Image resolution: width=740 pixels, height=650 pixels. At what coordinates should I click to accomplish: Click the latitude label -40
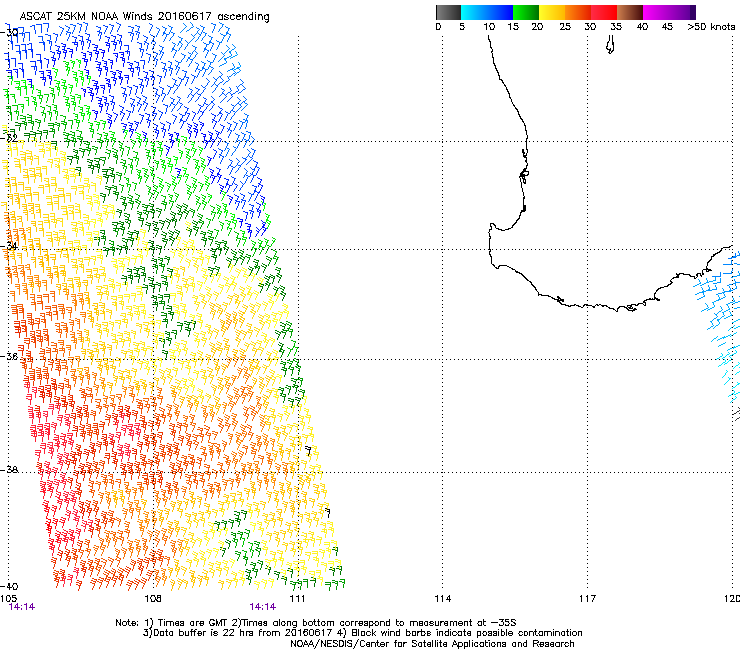(9, 586)
